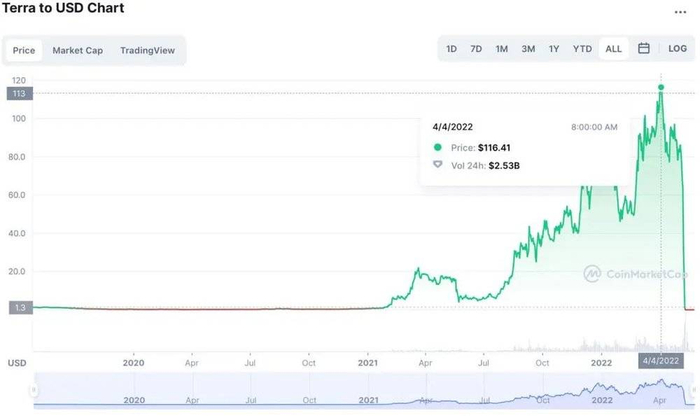Viewport: 700px width, 416px height.
Task: Select the 7D time range
Action: point(476,48)
